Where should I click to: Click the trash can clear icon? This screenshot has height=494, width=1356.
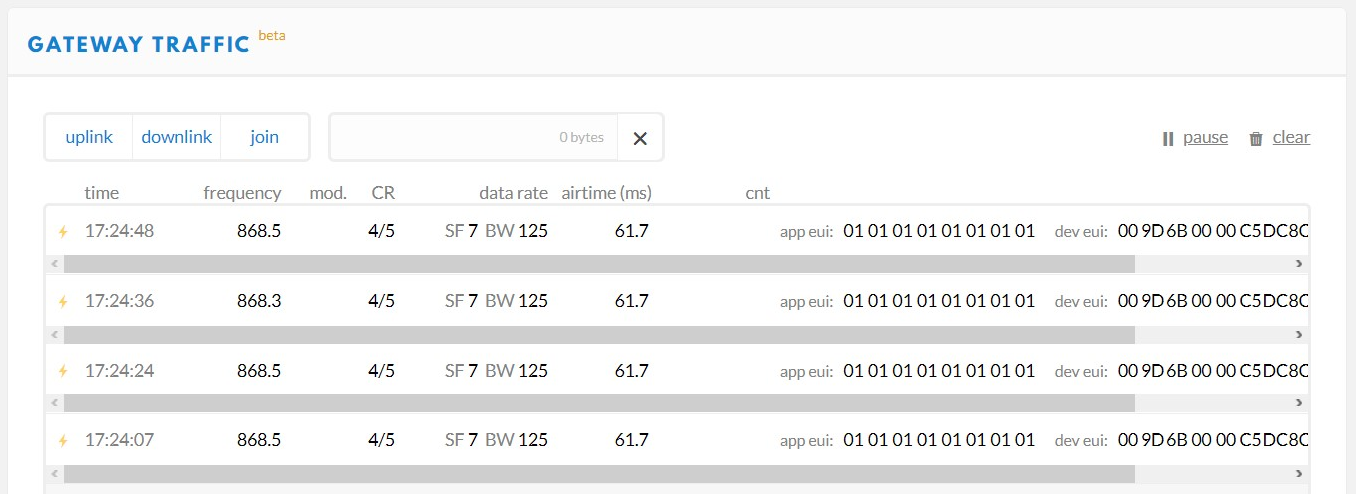(x=1256, y=139)
